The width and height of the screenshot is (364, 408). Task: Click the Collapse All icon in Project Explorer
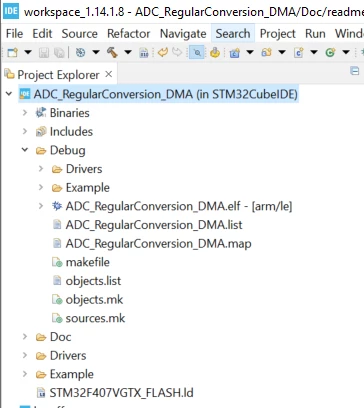tap(355, 71)
